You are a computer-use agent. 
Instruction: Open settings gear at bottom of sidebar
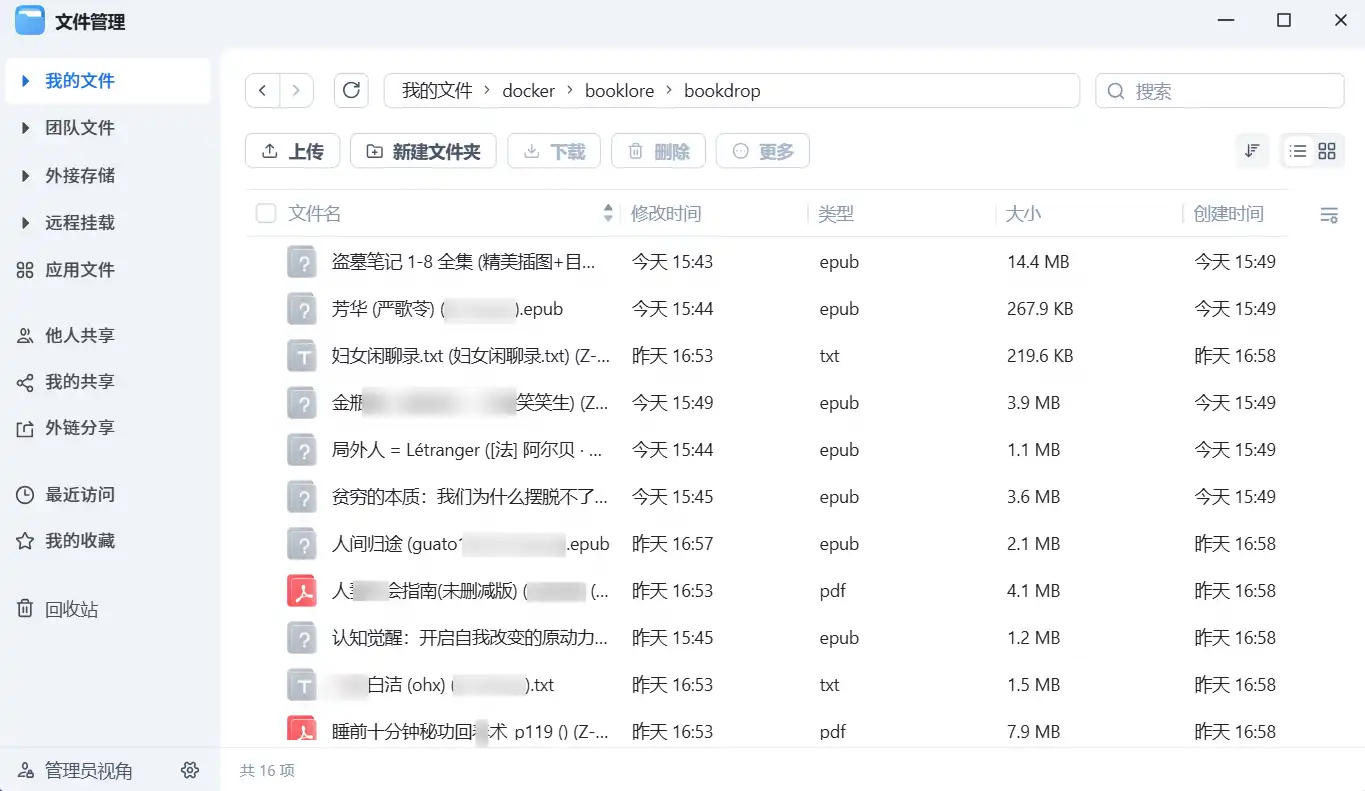190,770
